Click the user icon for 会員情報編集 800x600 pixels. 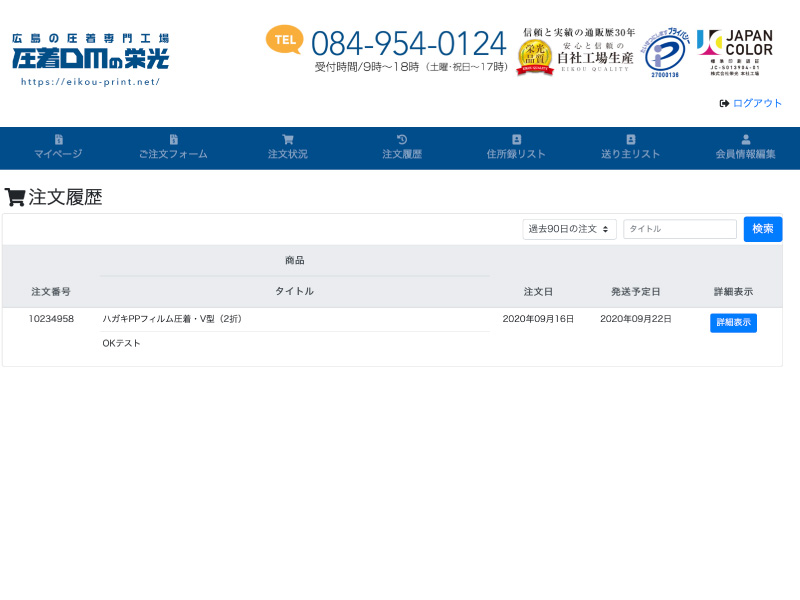point(746,139)
